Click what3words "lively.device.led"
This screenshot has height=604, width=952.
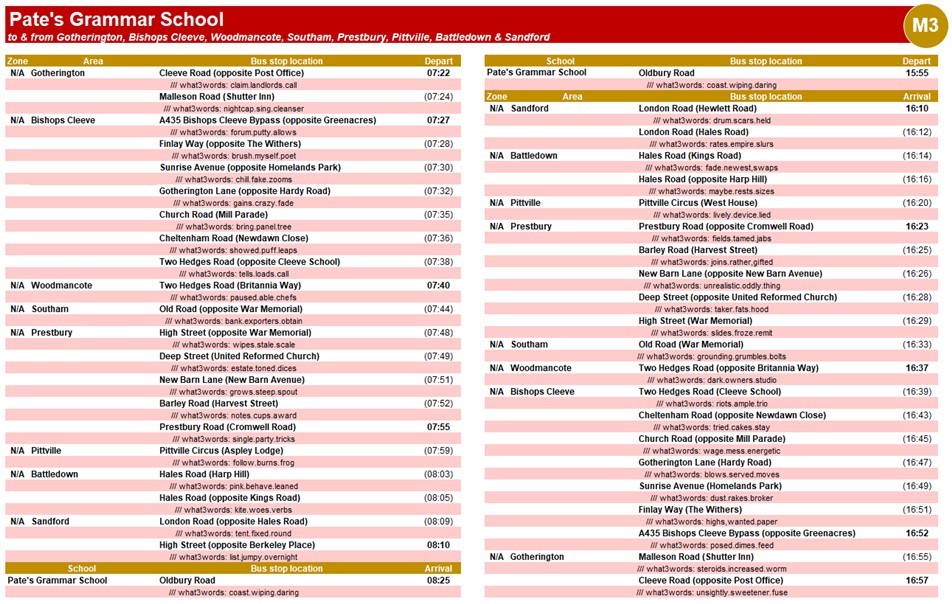742,215
